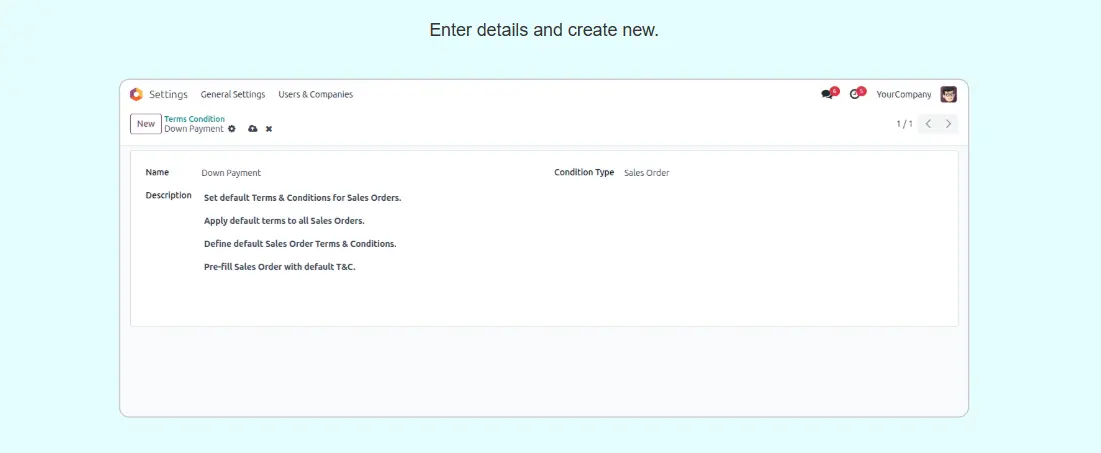Image resolution: width=1101 pixels, height=453 pixels.
Task: Go to the next record arrow
Action: 949,124
